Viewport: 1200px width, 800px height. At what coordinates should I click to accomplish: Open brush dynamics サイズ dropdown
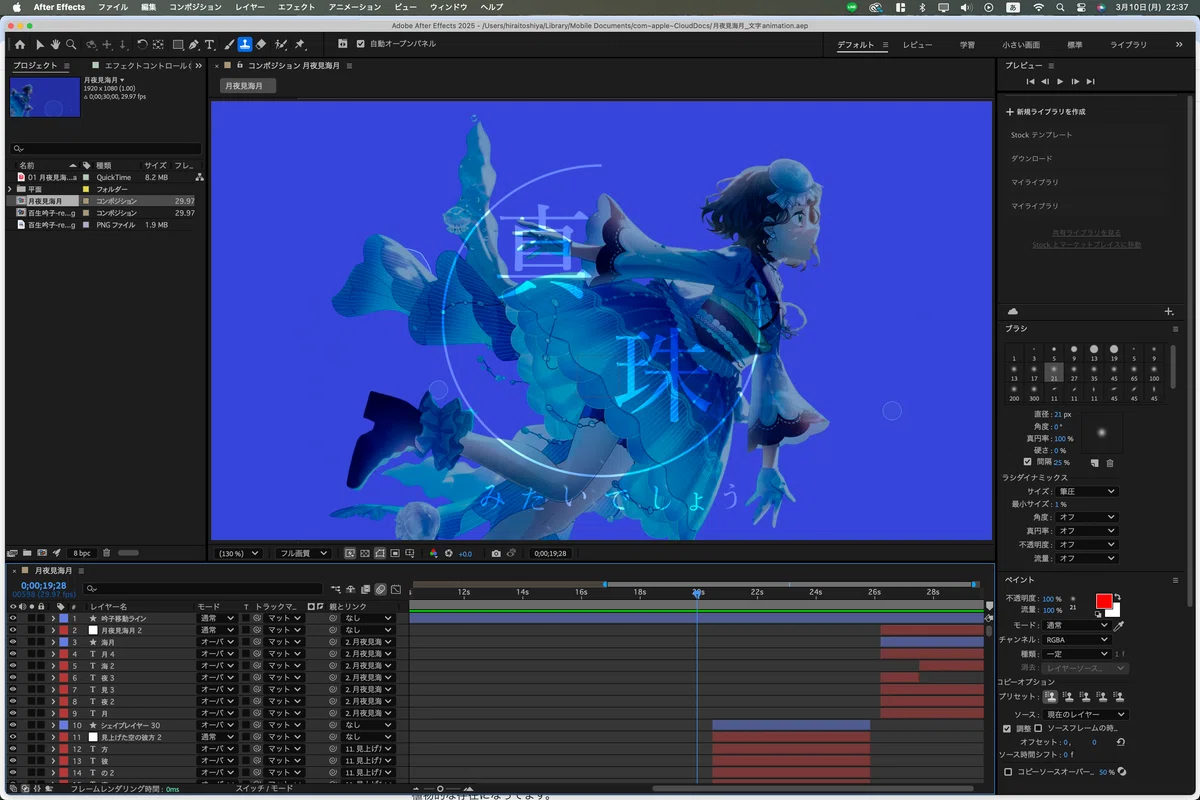pyautogui.click(x=1085, y=492)
